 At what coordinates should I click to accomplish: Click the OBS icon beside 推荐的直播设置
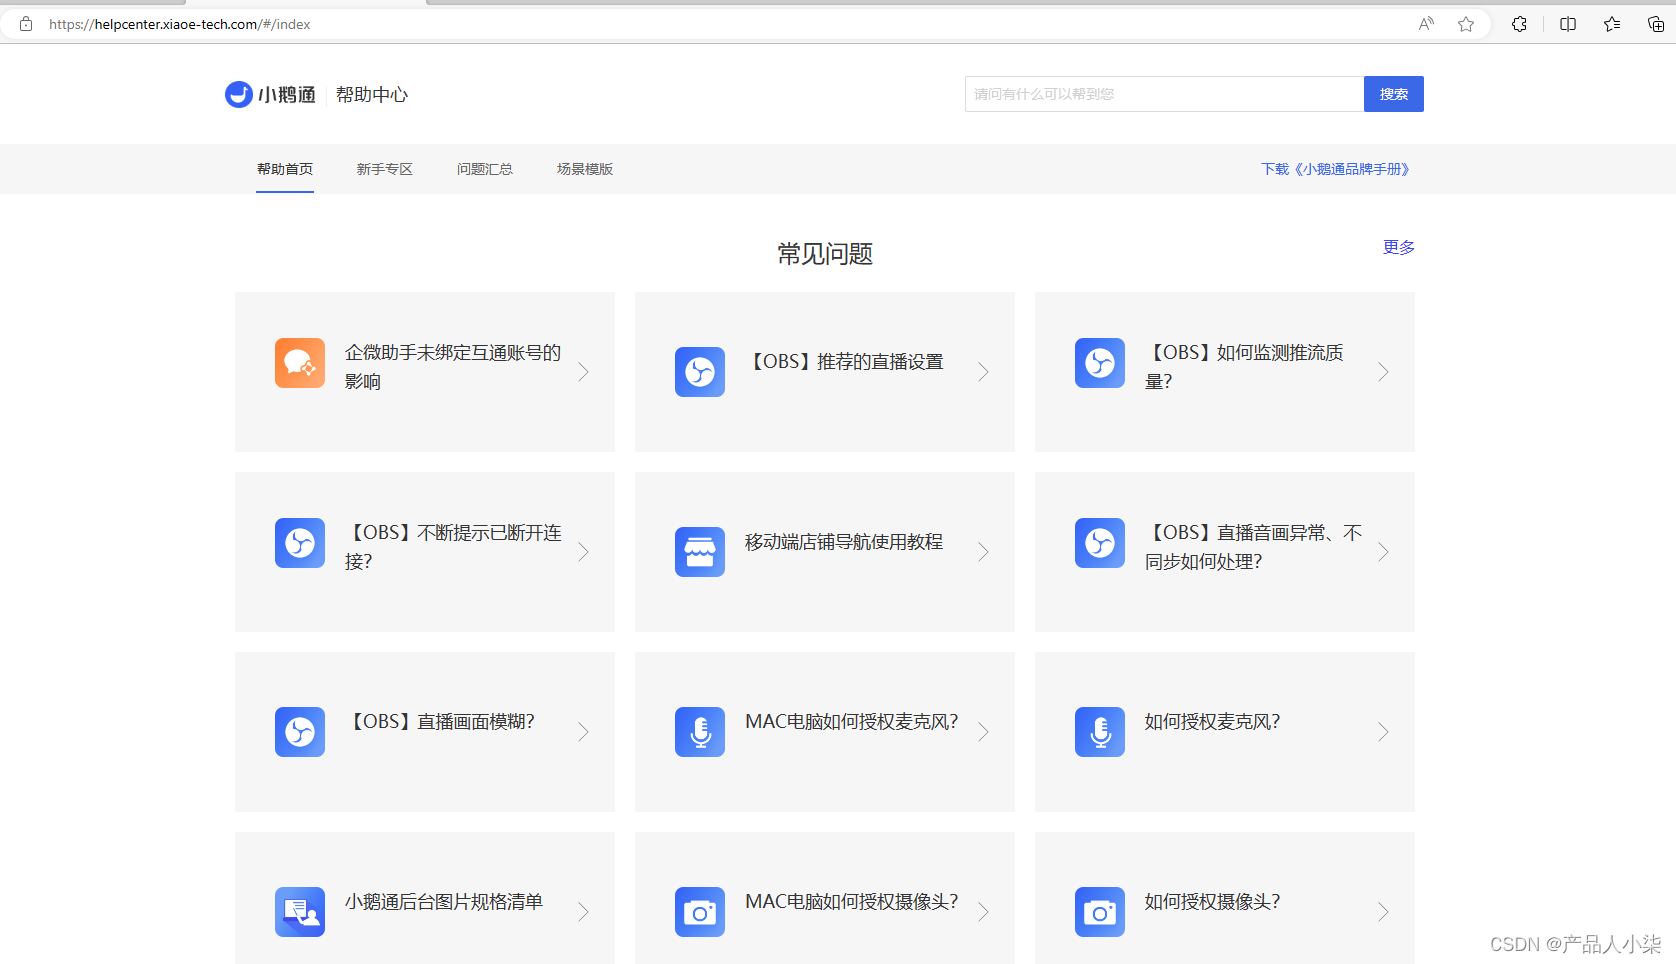[700, 372]
